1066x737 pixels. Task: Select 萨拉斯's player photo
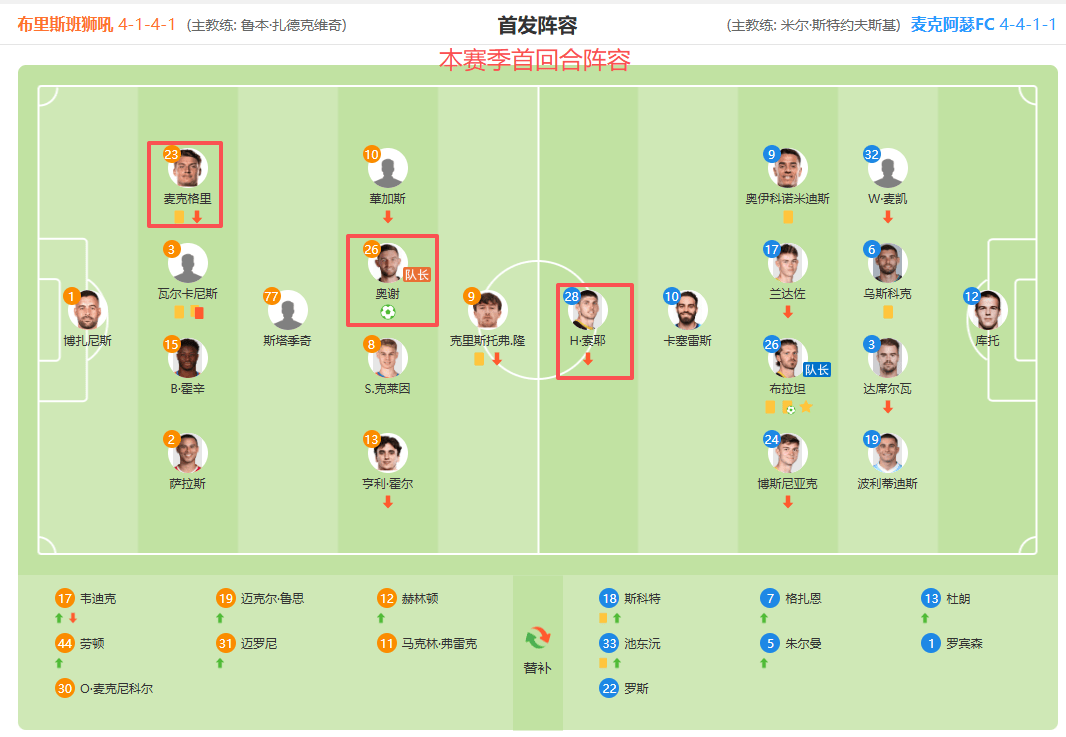click(x=188, y=453)
